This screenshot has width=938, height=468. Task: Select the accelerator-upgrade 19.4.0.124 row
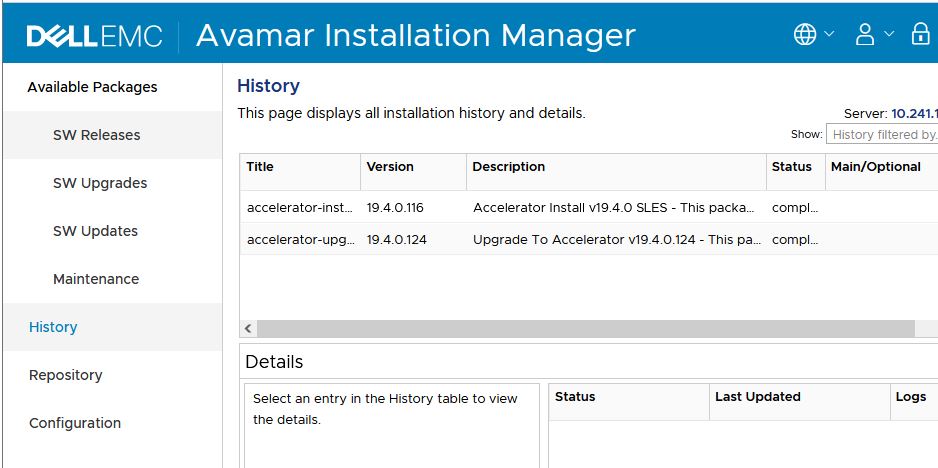pyautogui.click(x=500, y=240)
